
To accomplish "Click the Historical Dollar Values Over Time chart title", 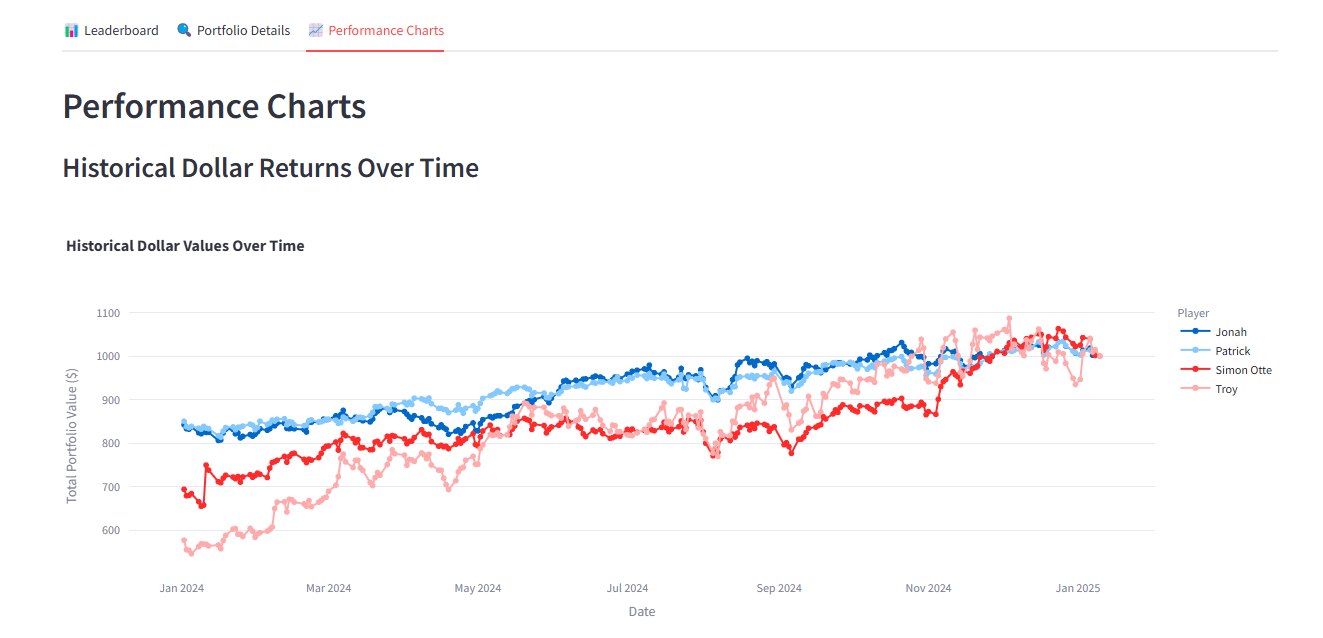I will coord(185,245).
